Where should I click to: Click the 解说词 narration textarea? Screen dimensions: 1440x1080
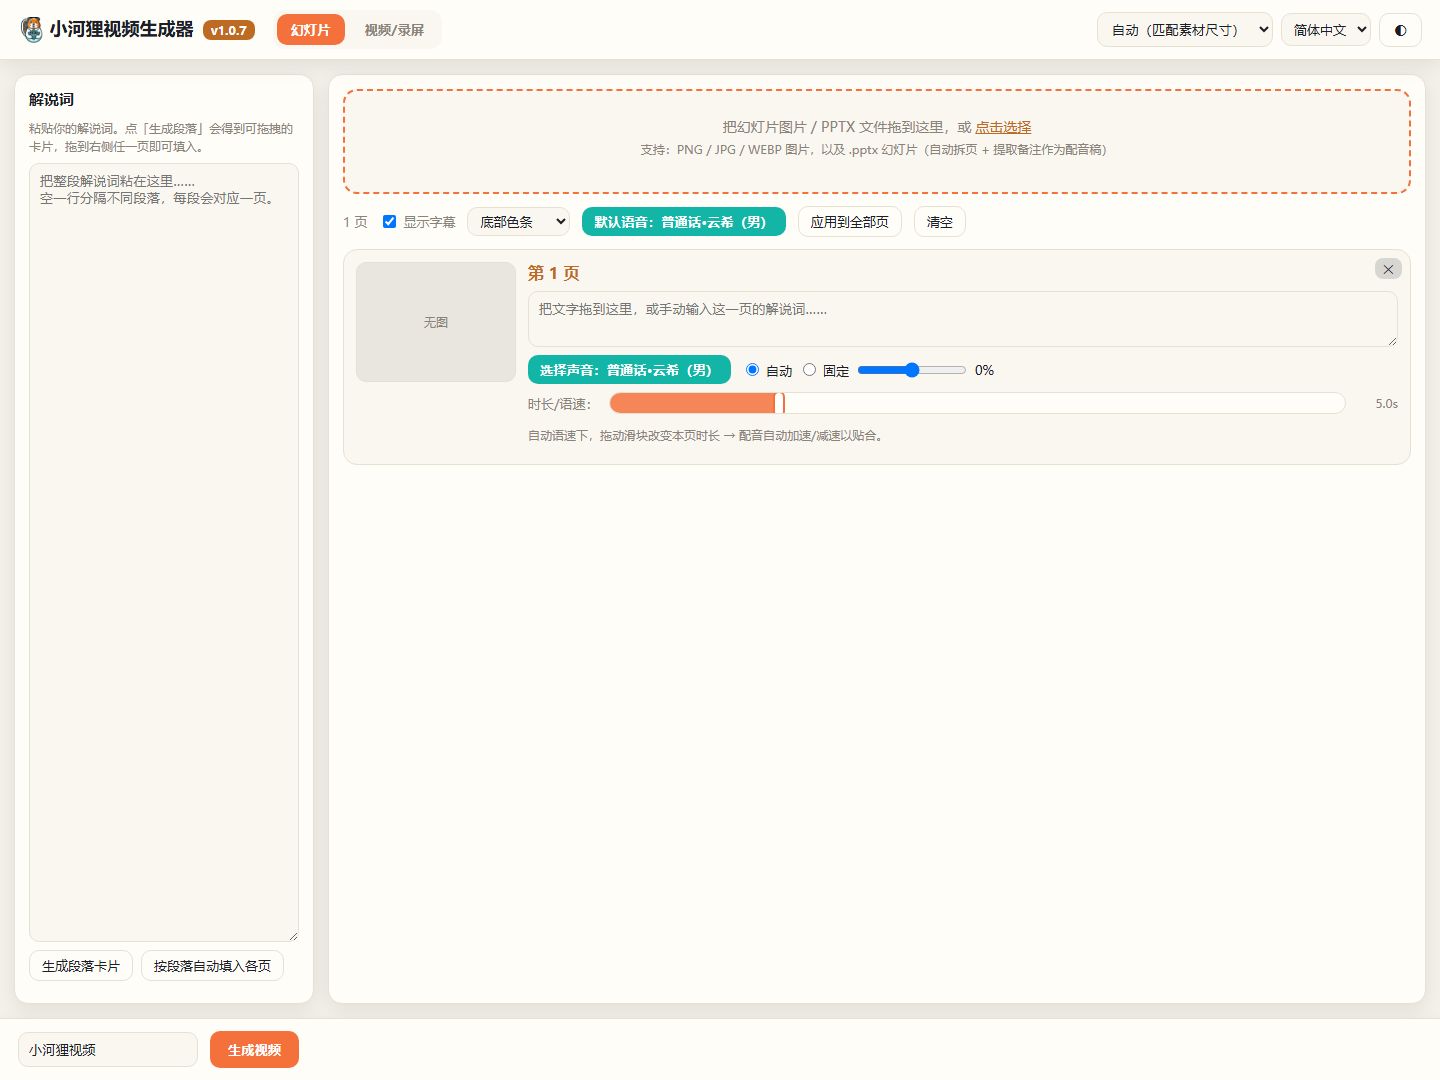(x=164, y=552)
